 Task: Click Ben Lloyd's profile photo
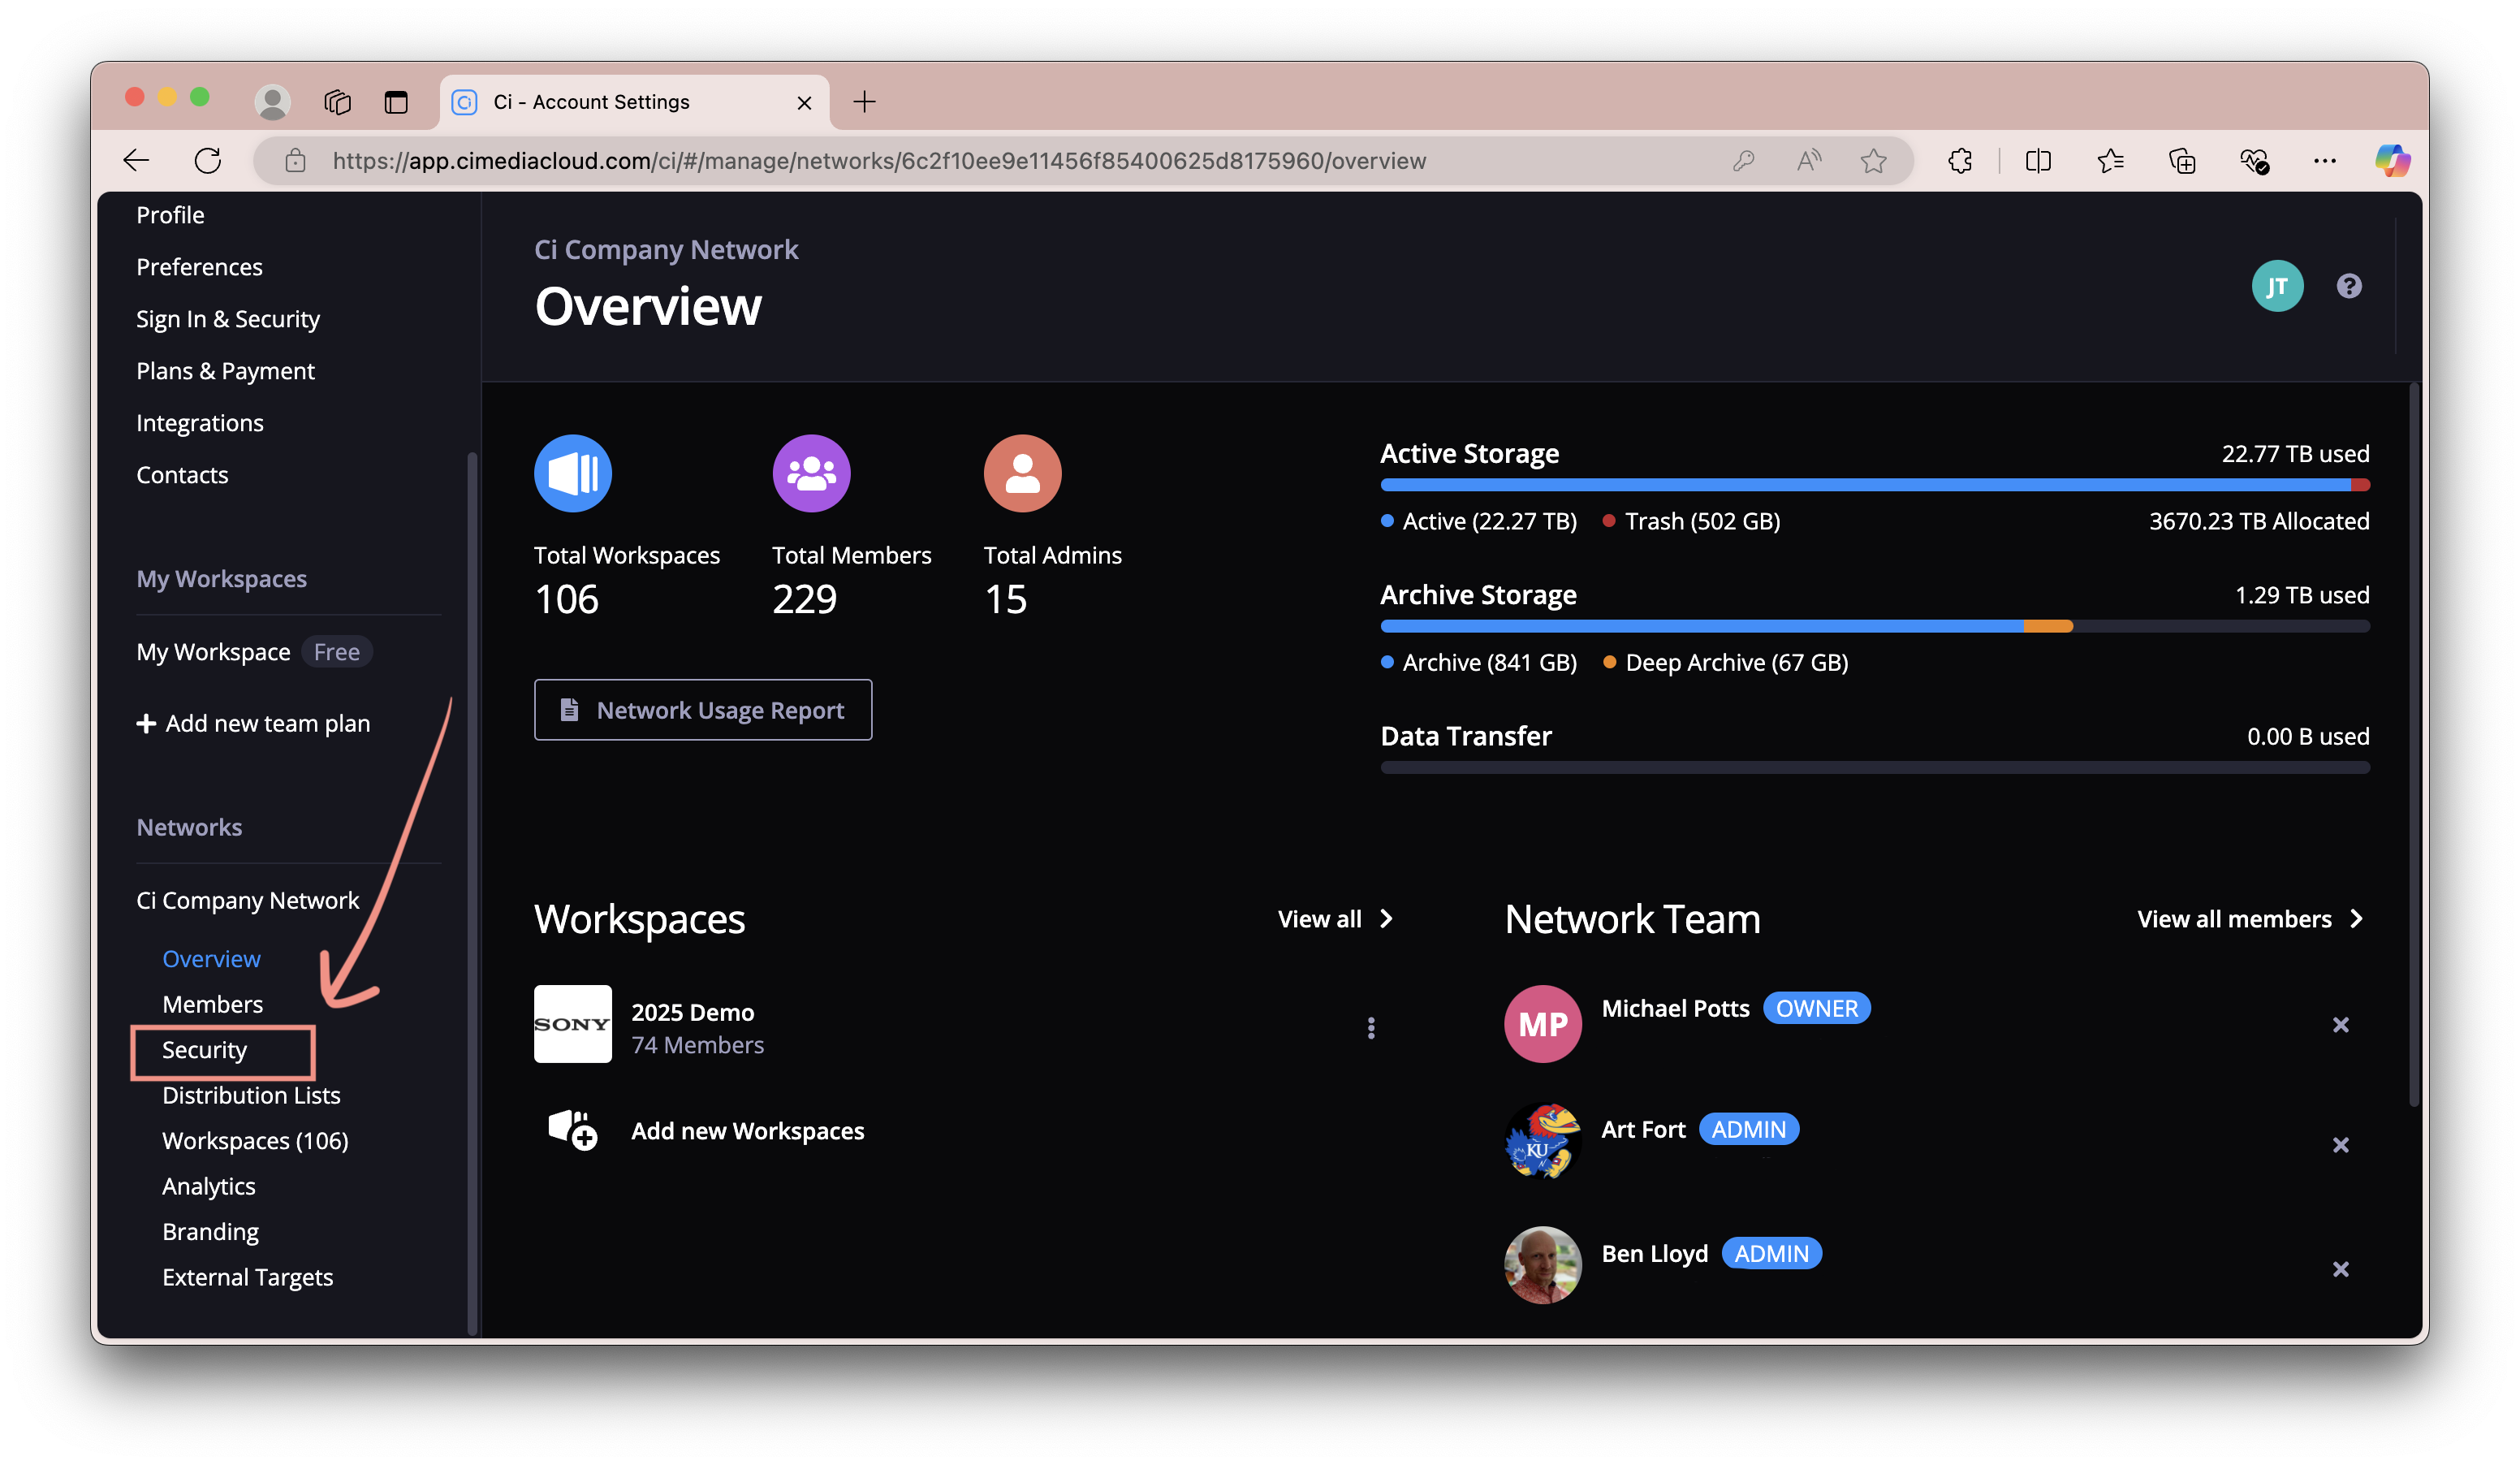pyautogui.click(x=1543, y=1265)
